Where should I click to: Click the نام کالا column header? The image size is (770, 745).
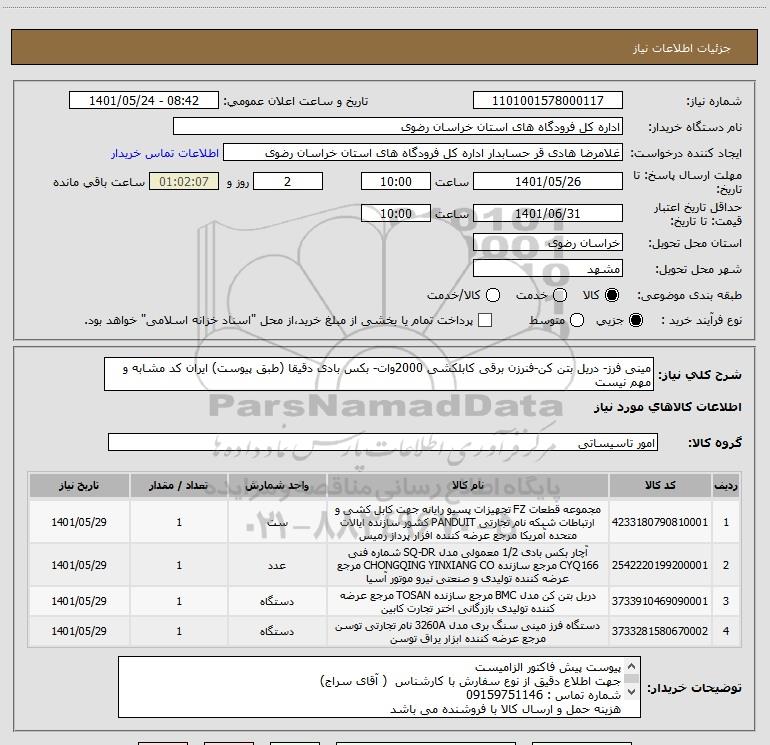[468, 485]
